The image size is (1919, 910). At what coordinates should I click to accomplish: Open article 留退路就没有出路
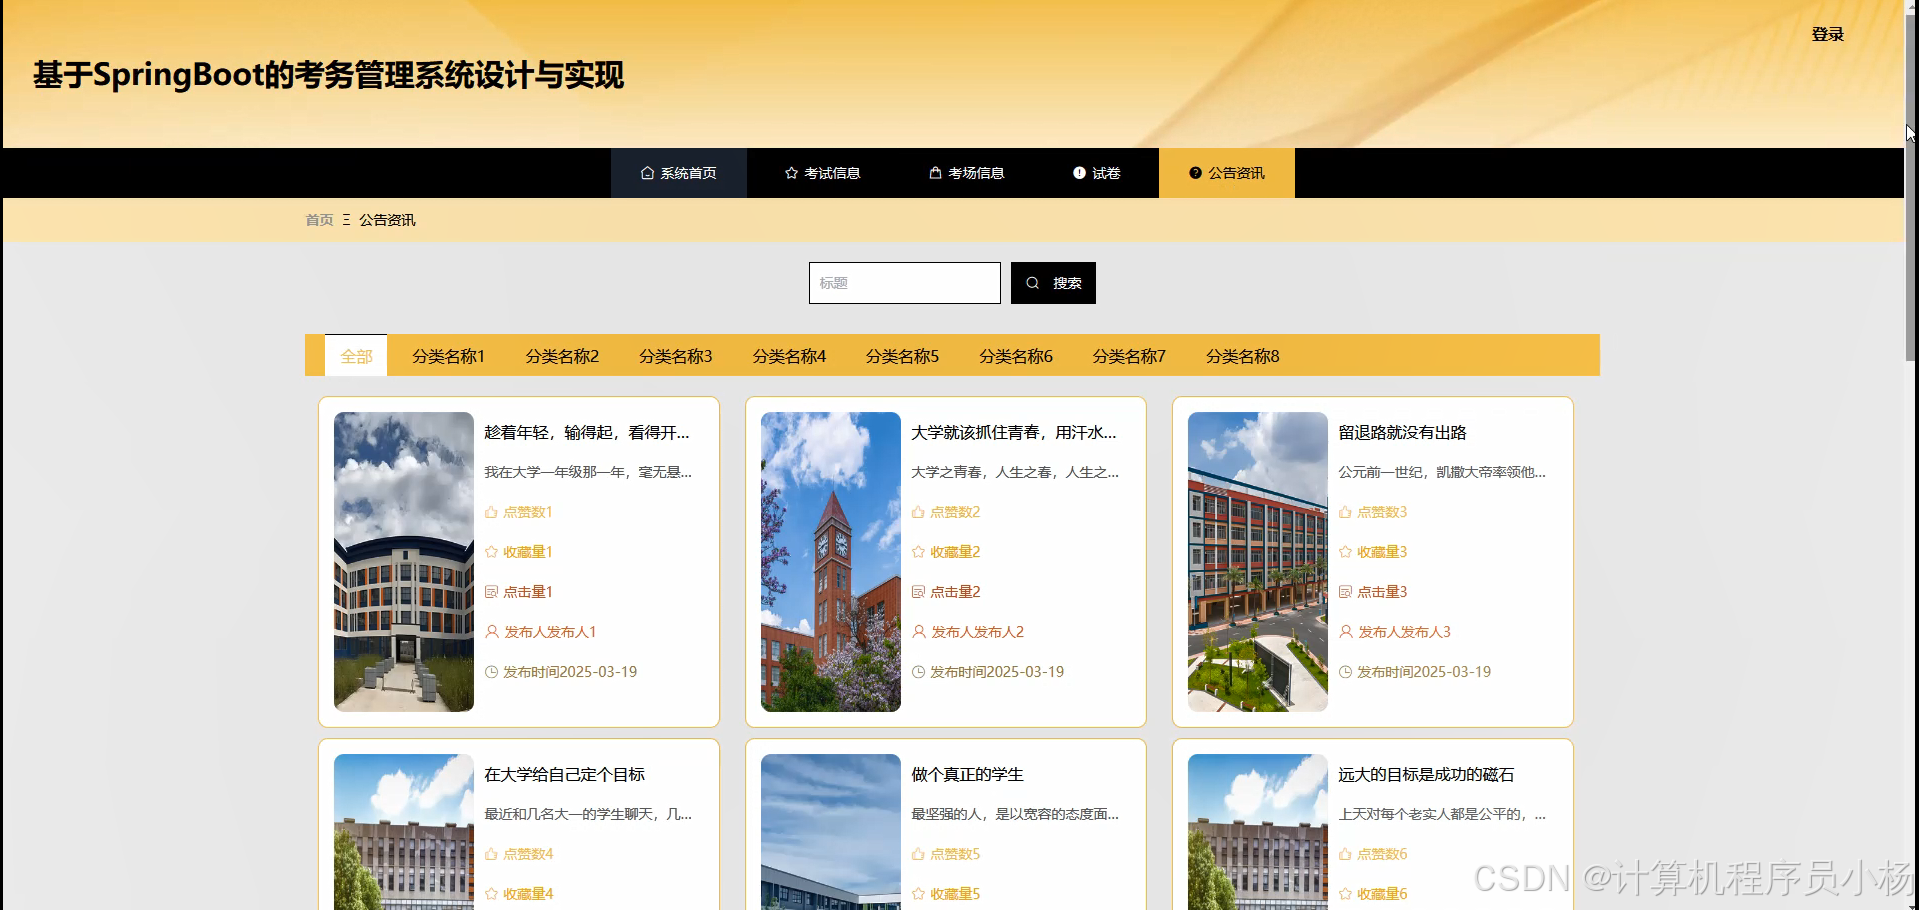pyautogui.click(x=1402, y=432)
